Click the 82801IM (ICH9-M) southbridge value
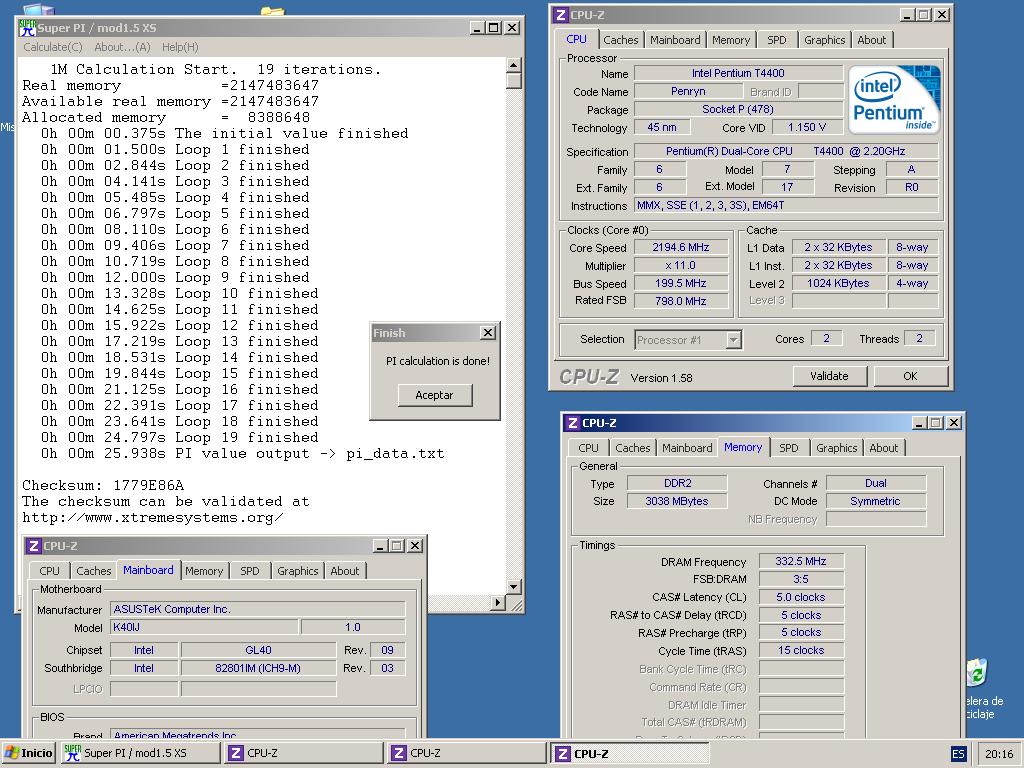This screenshot has height=768, width=1024. click(259, 668)
